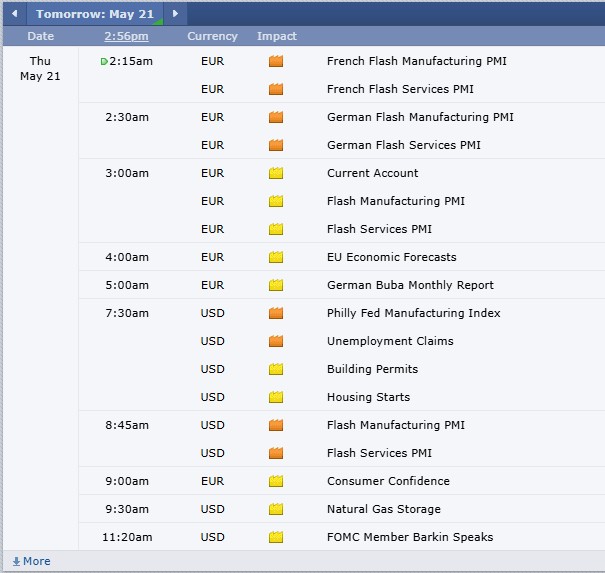605x573 pixels.
Task: Click German Buba Monthly Report impact icon
Action: 276,285
